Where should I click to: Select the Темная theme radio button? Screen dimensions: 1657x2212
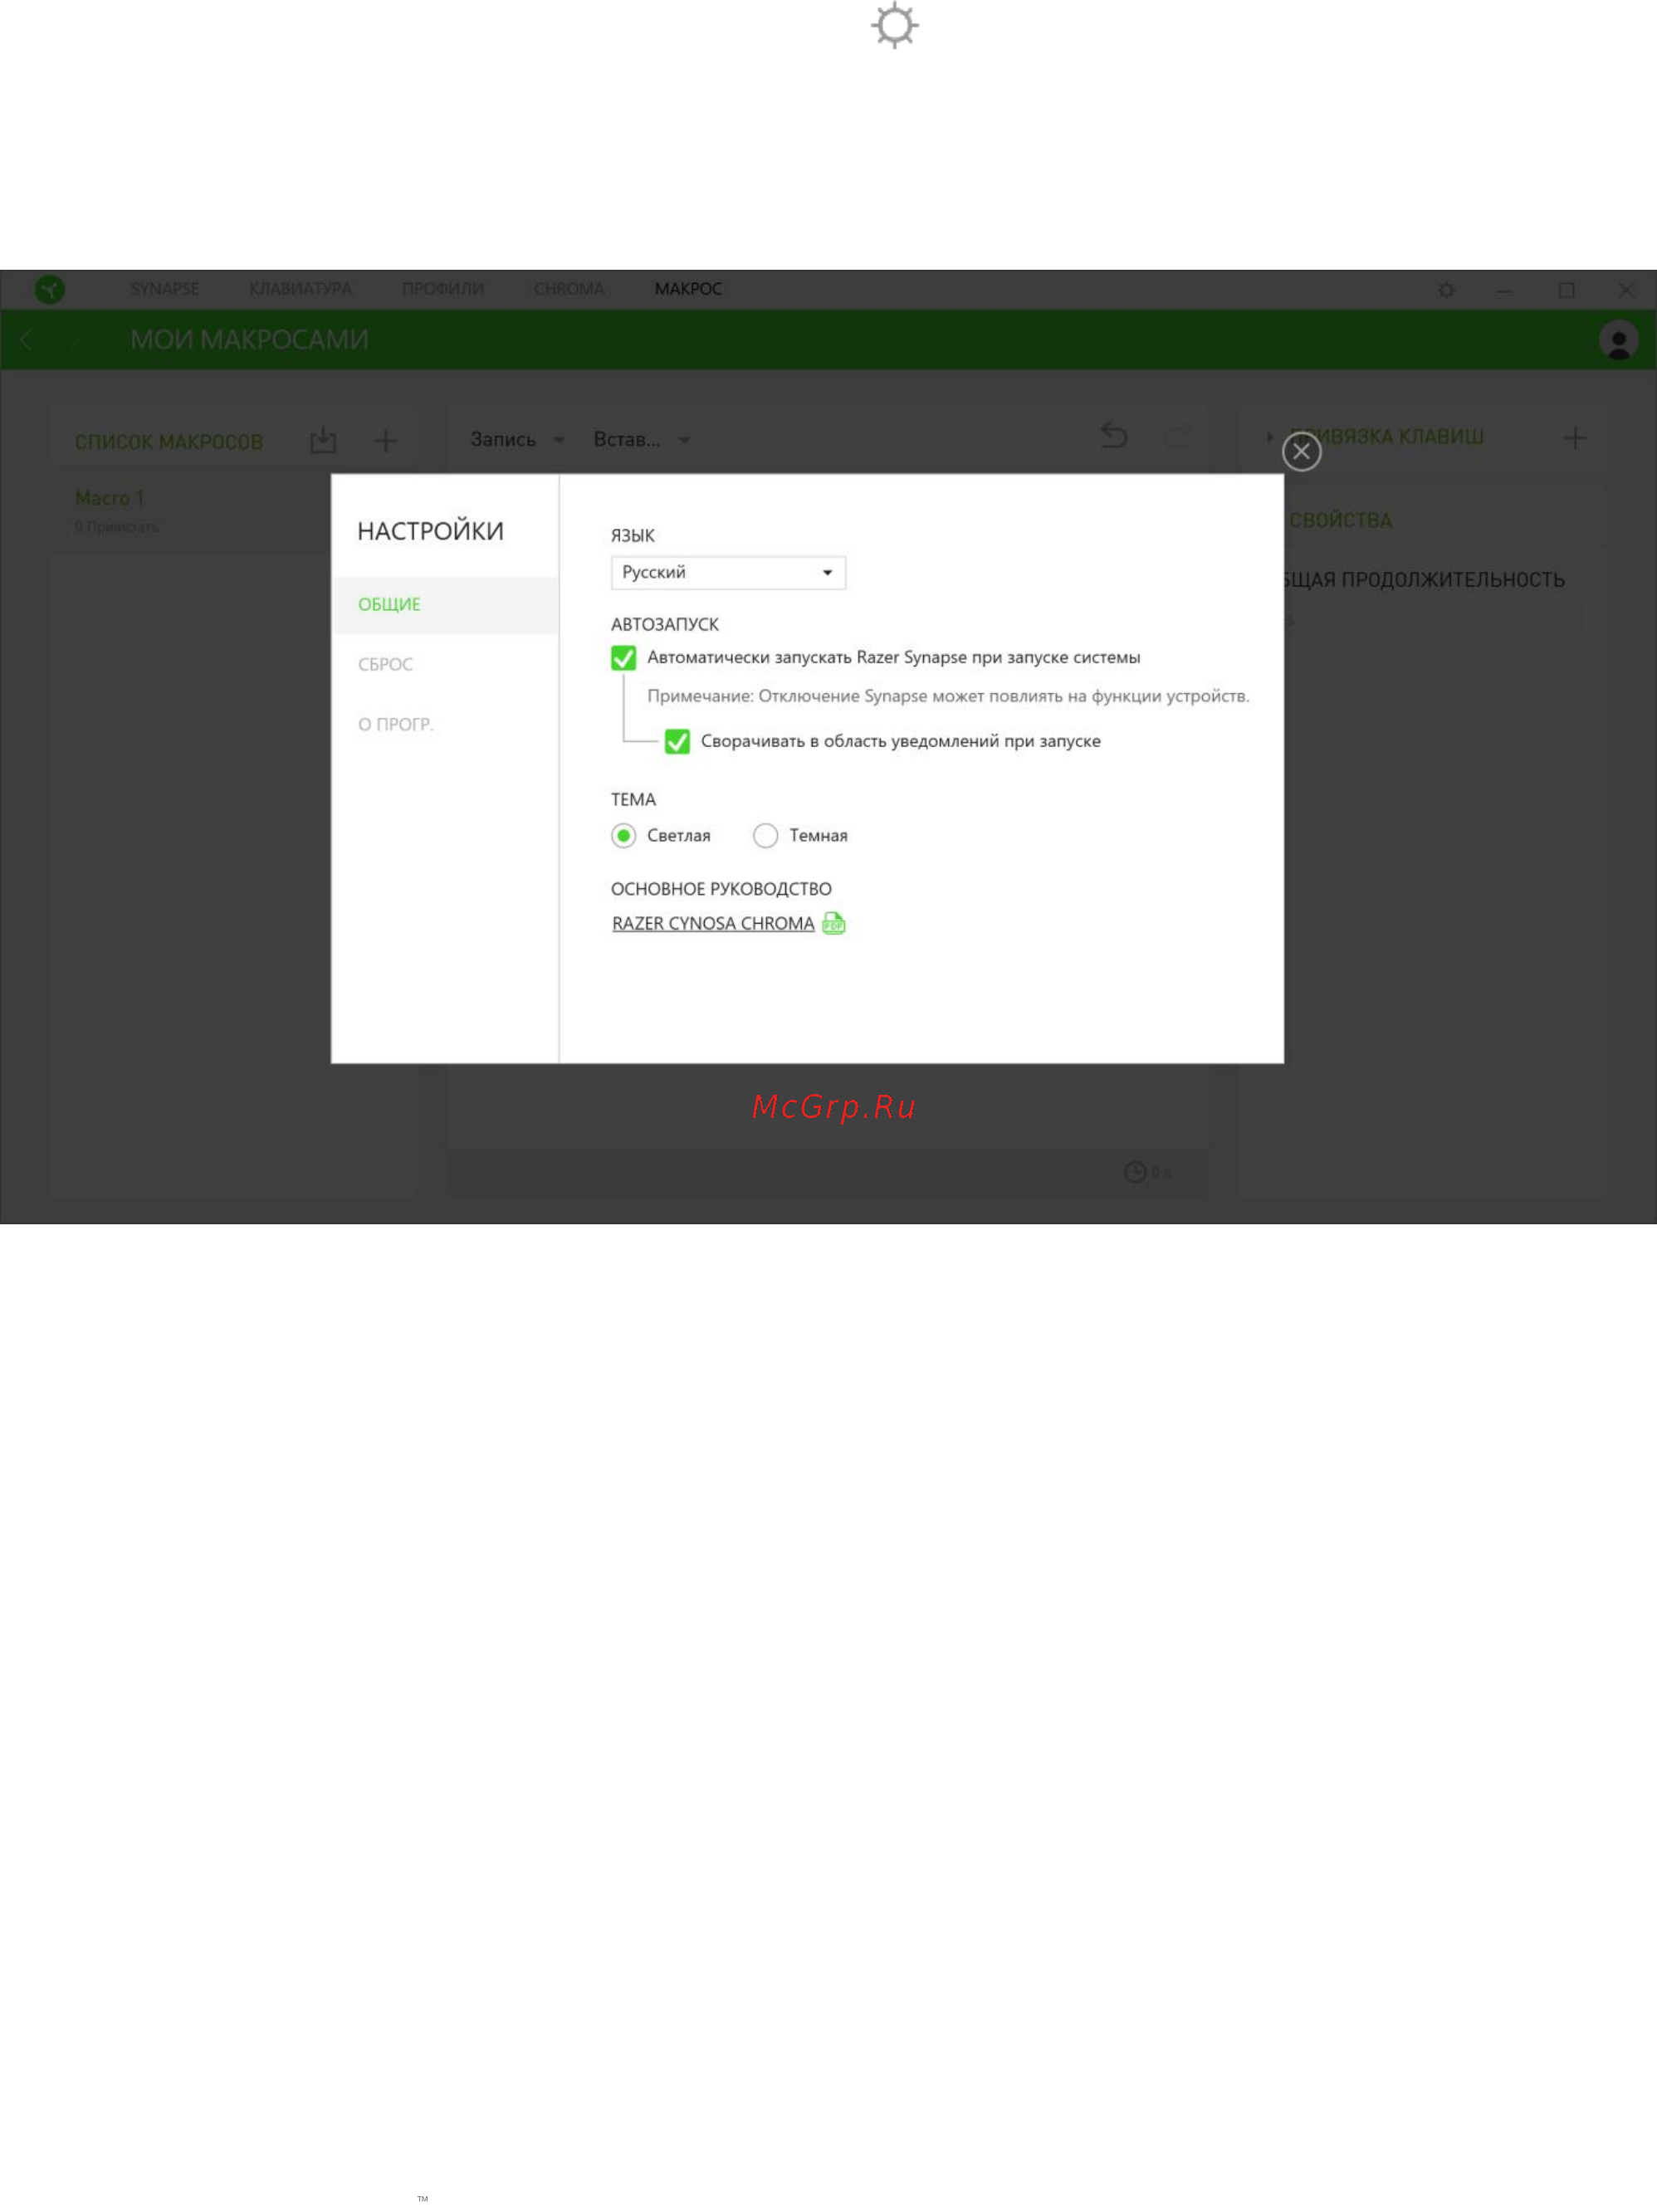click(765, 836)
